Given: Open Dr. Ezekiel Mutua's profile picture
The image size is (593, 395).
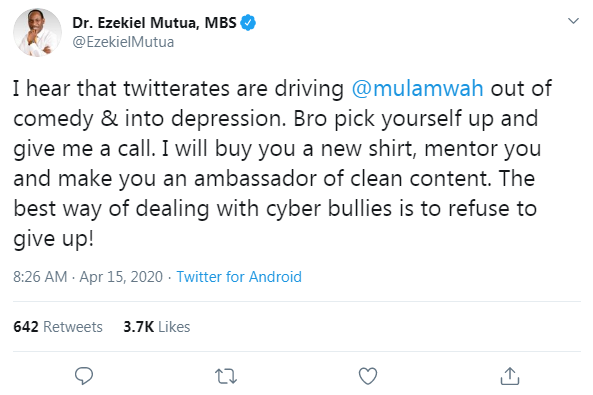Looking at the screenshot, I should (x=37, y=33).
